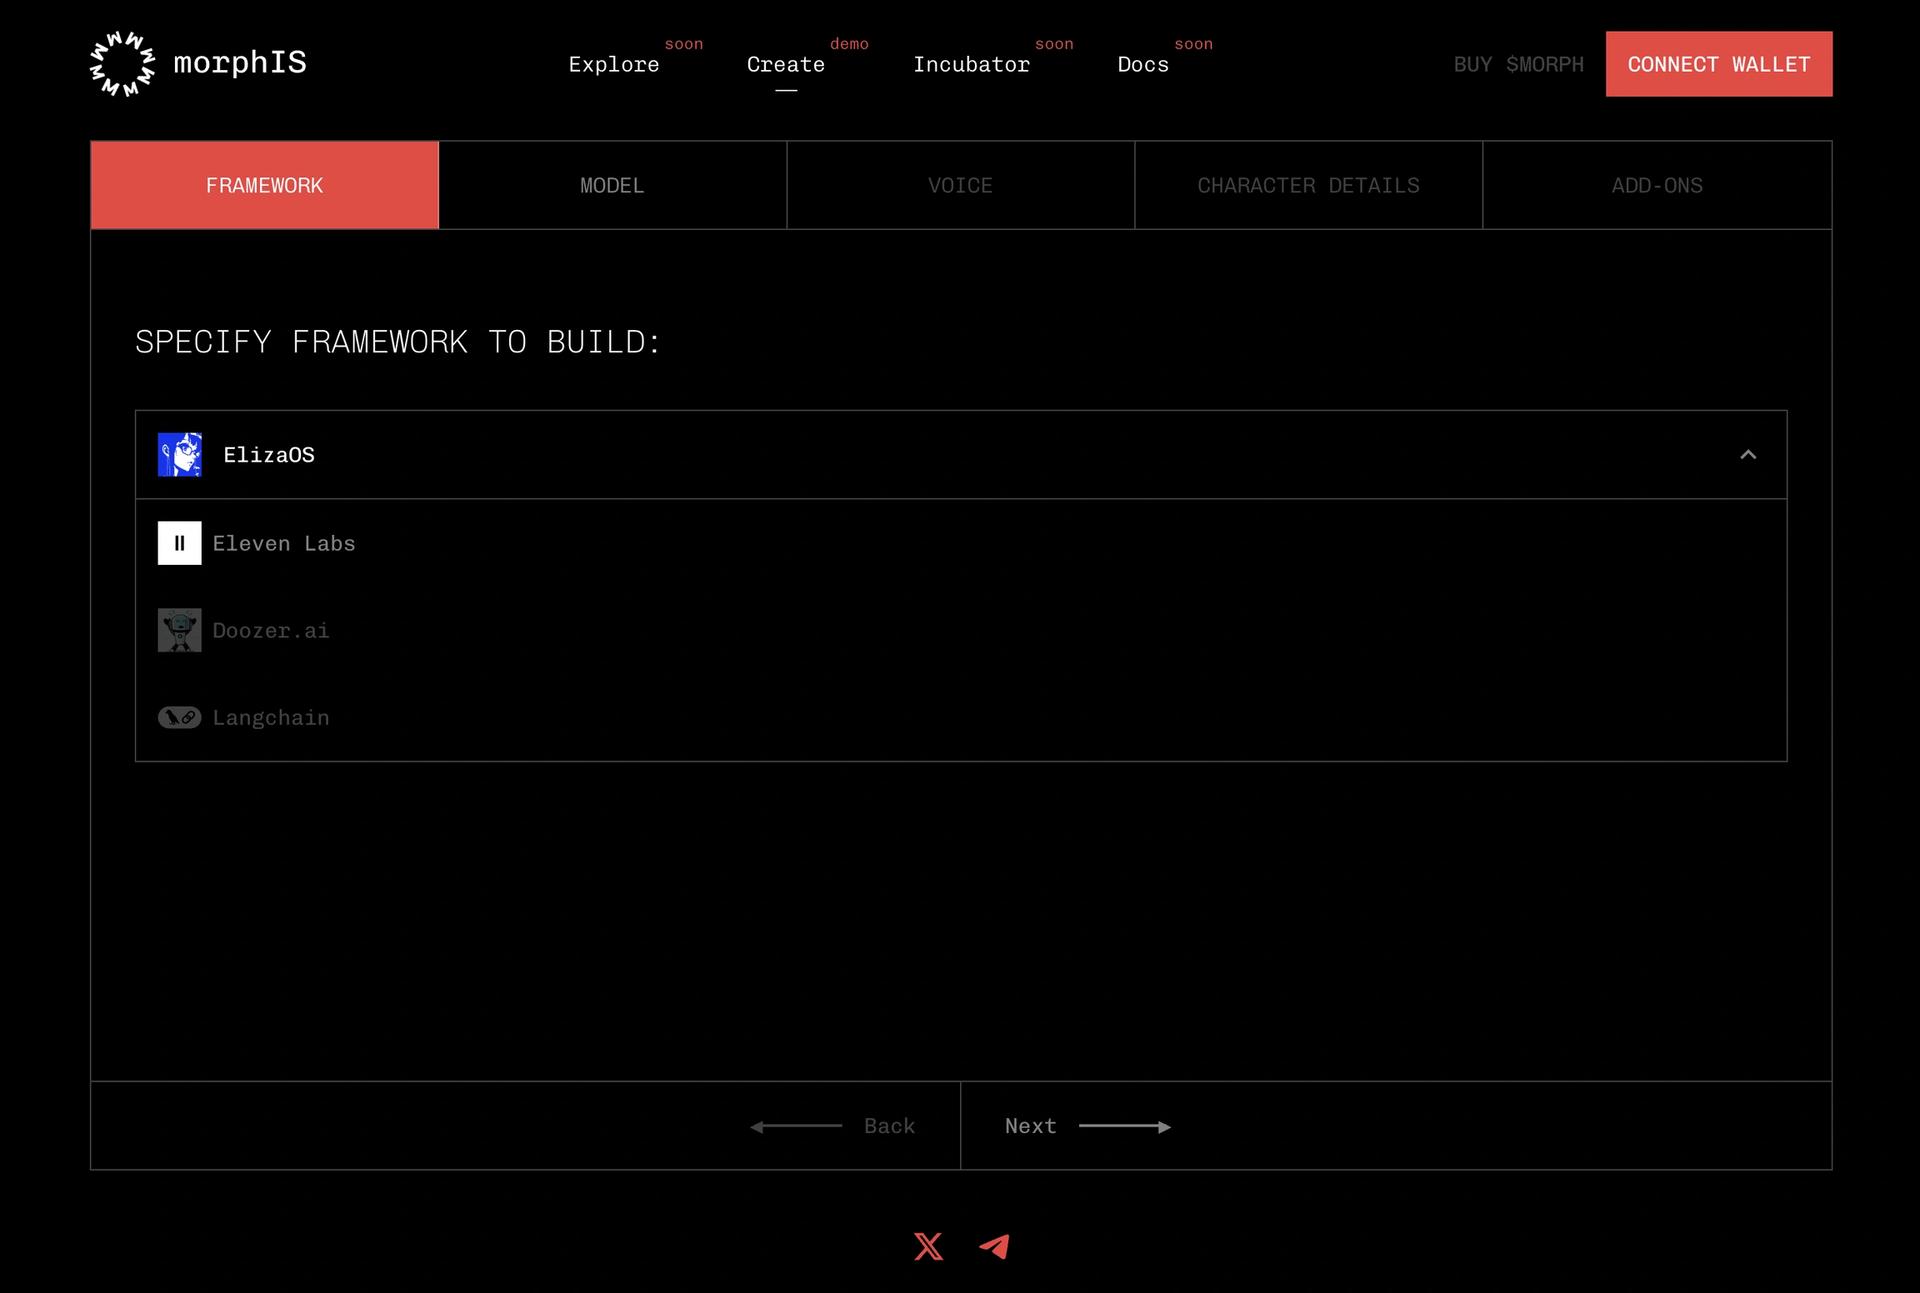
Task: Open the Explore nav item
Action: (x=614, y=64)
